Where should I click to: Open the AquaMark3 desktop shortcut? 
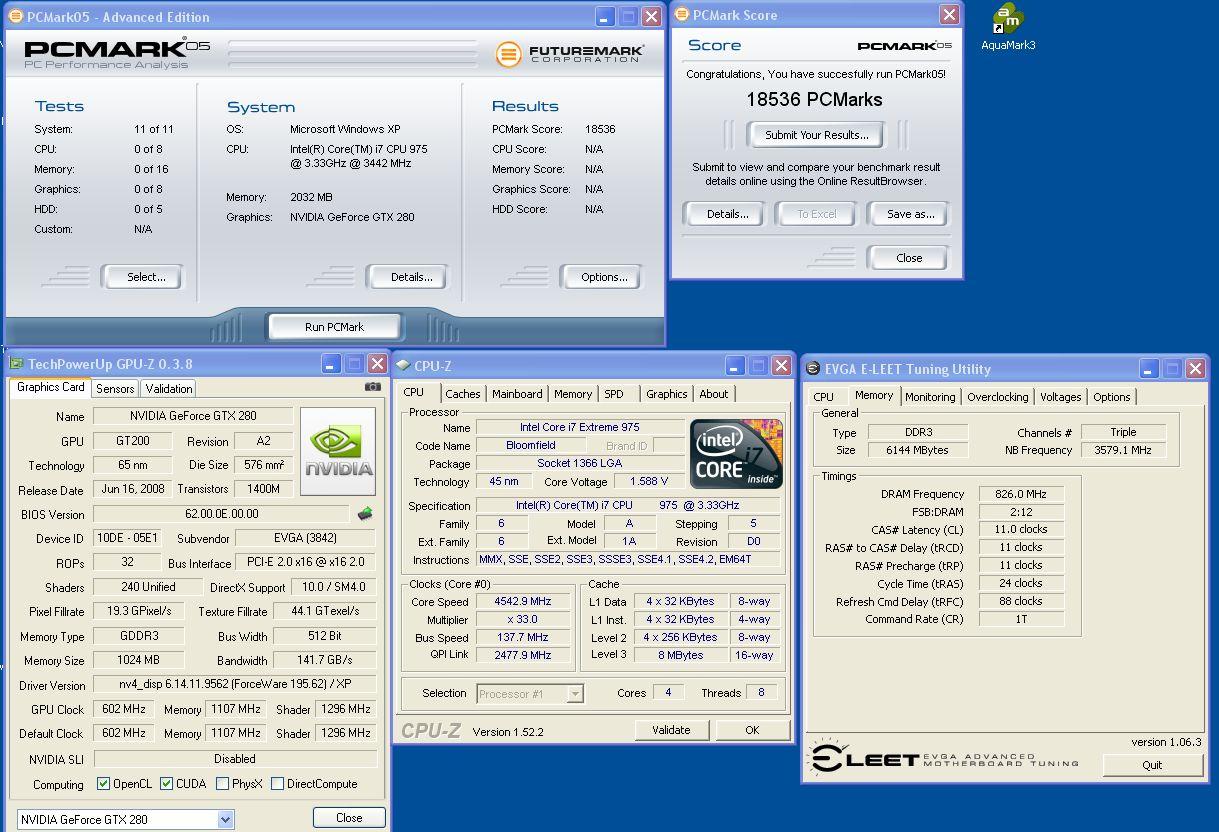1008,27
